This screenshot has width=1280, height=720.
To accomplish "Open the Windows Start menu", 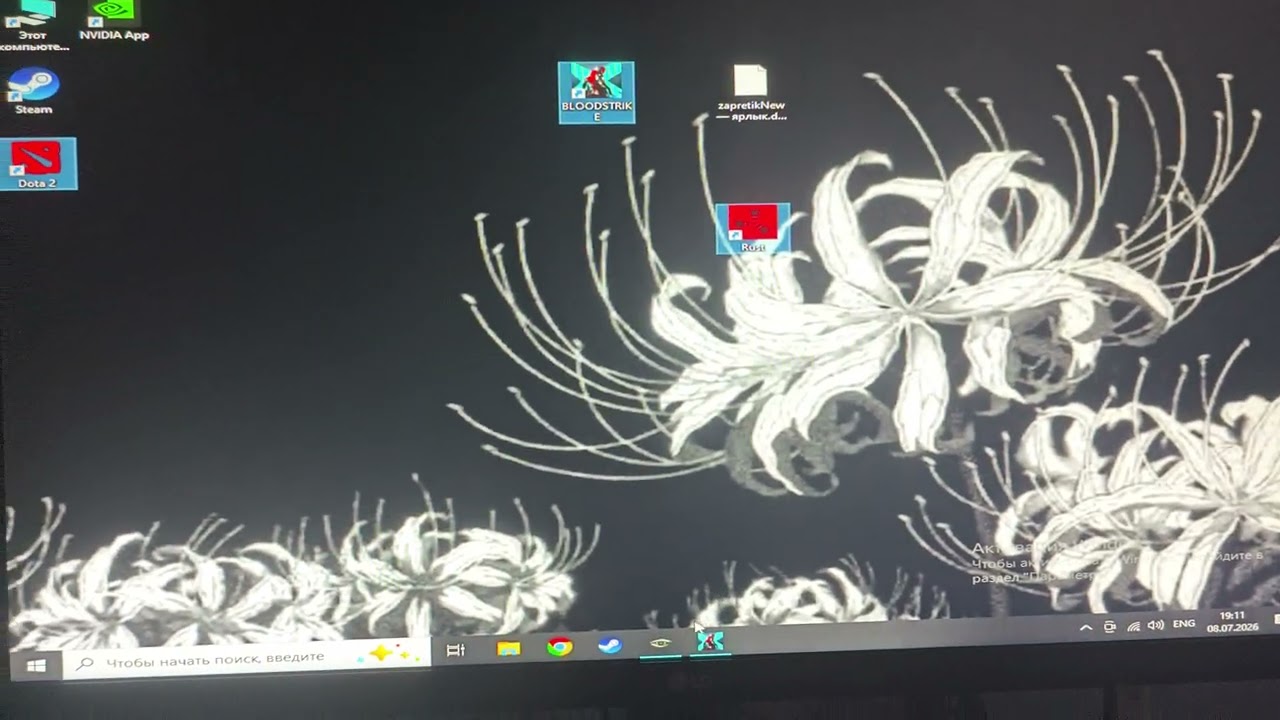I will coord(36,665).
